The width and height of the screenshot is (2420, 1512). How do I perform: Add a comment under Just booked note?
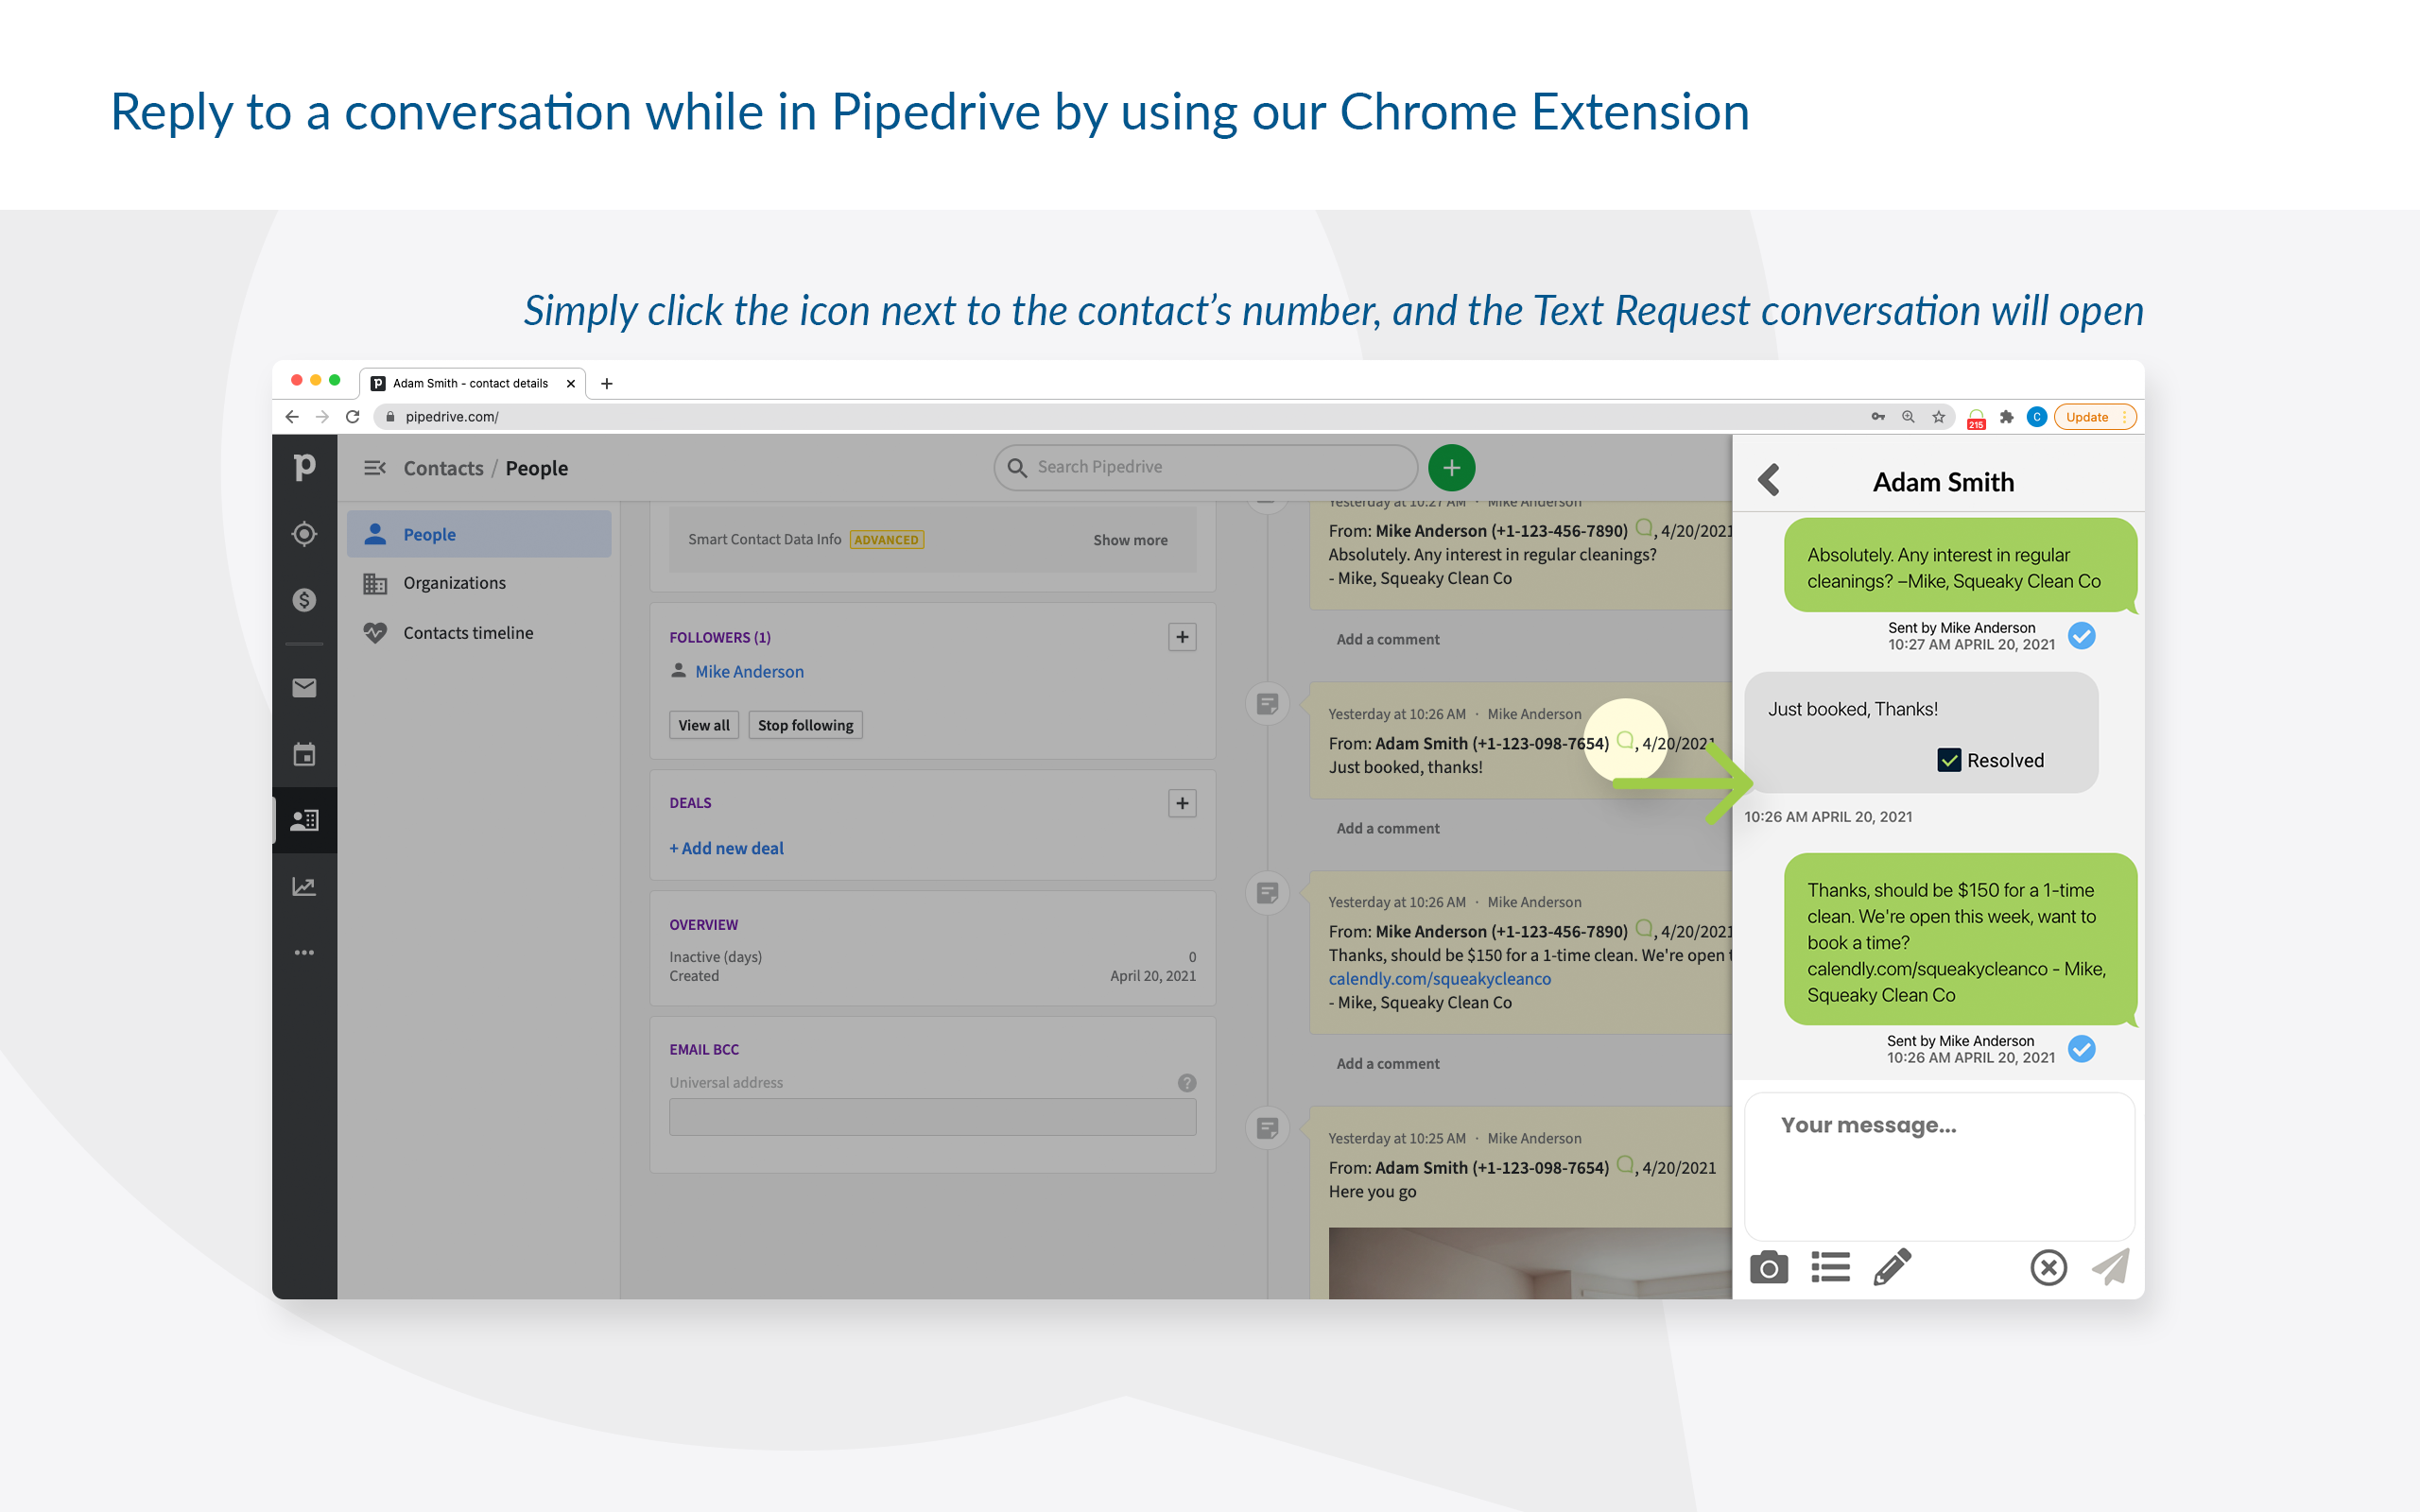[1388, 828]
